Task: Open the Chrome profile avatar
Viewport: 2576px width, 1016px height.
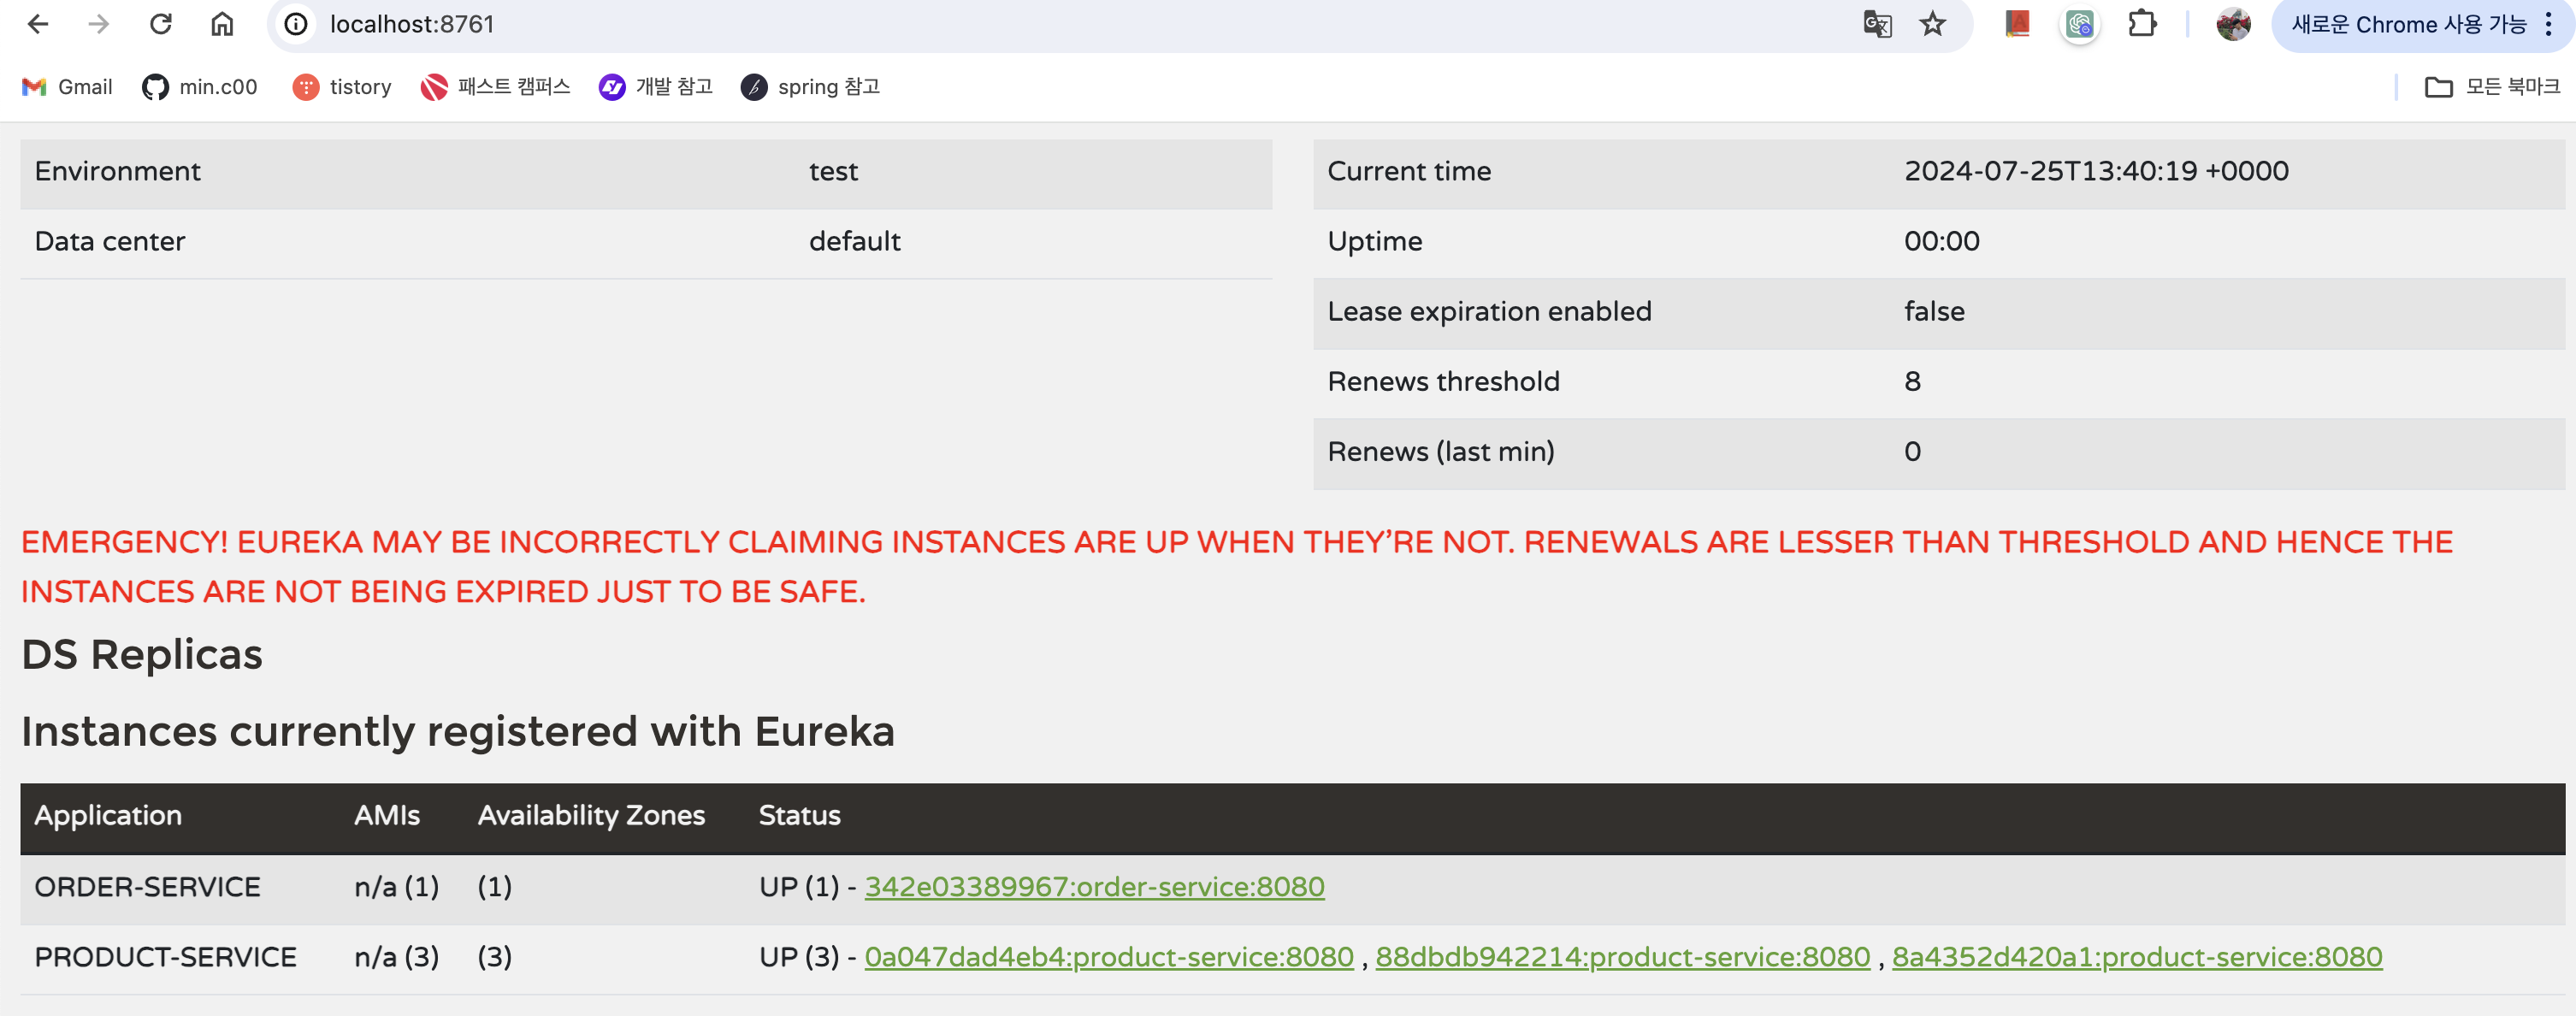Action: coord(2233,24)
